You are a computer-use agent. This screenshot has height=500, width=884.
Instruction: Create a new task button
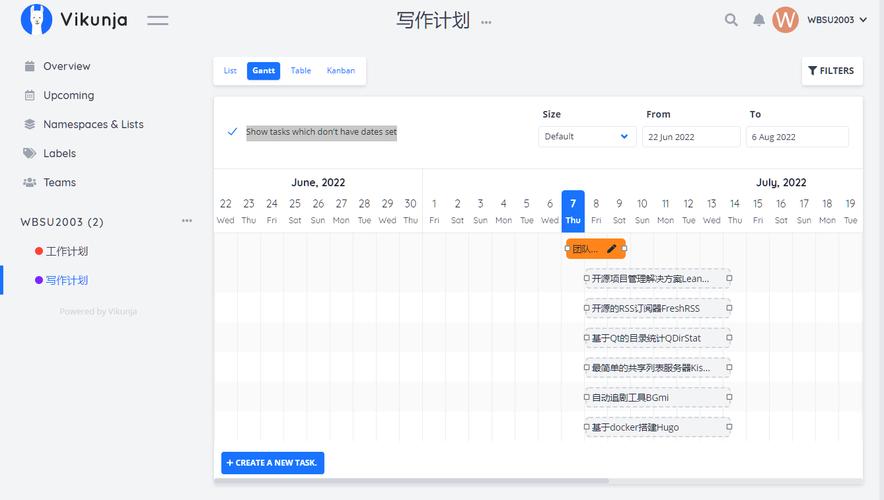(x=272, y=463)
